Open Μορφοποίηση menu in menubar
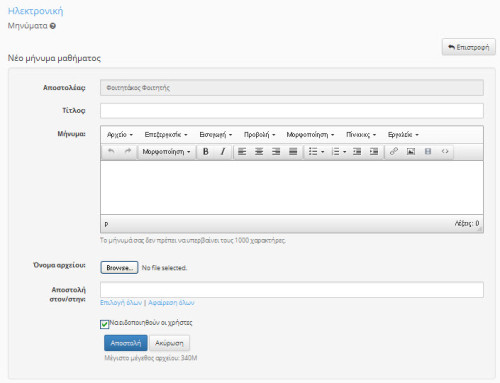 (310, 135)
